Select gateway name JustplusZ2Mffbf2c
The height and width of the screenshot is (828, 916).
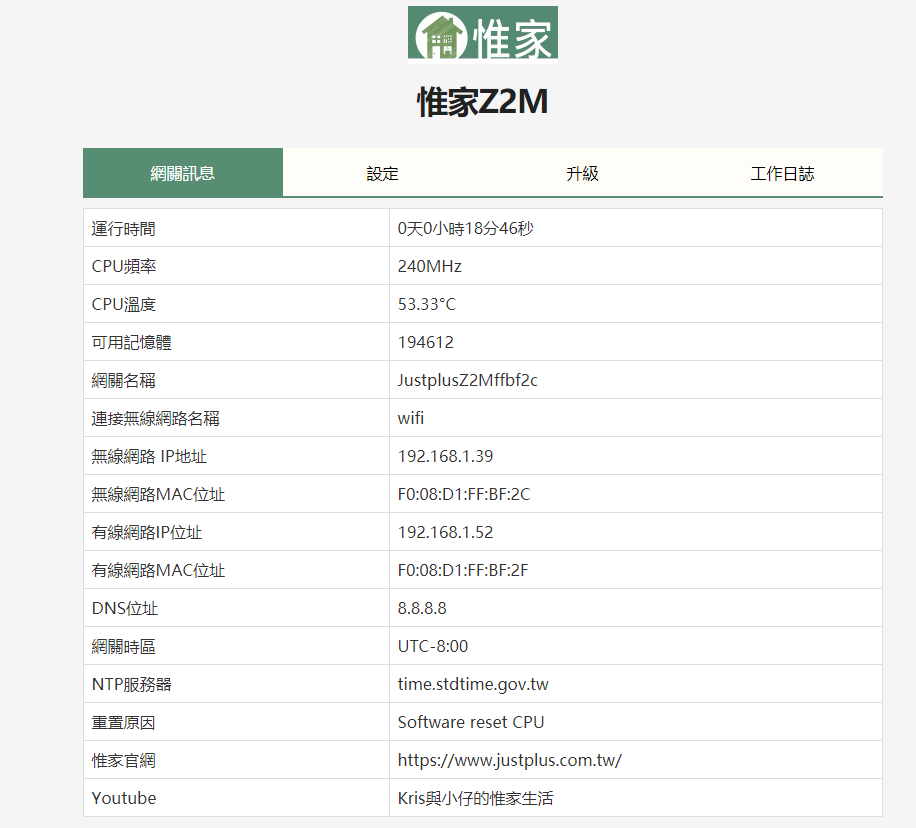467,380
